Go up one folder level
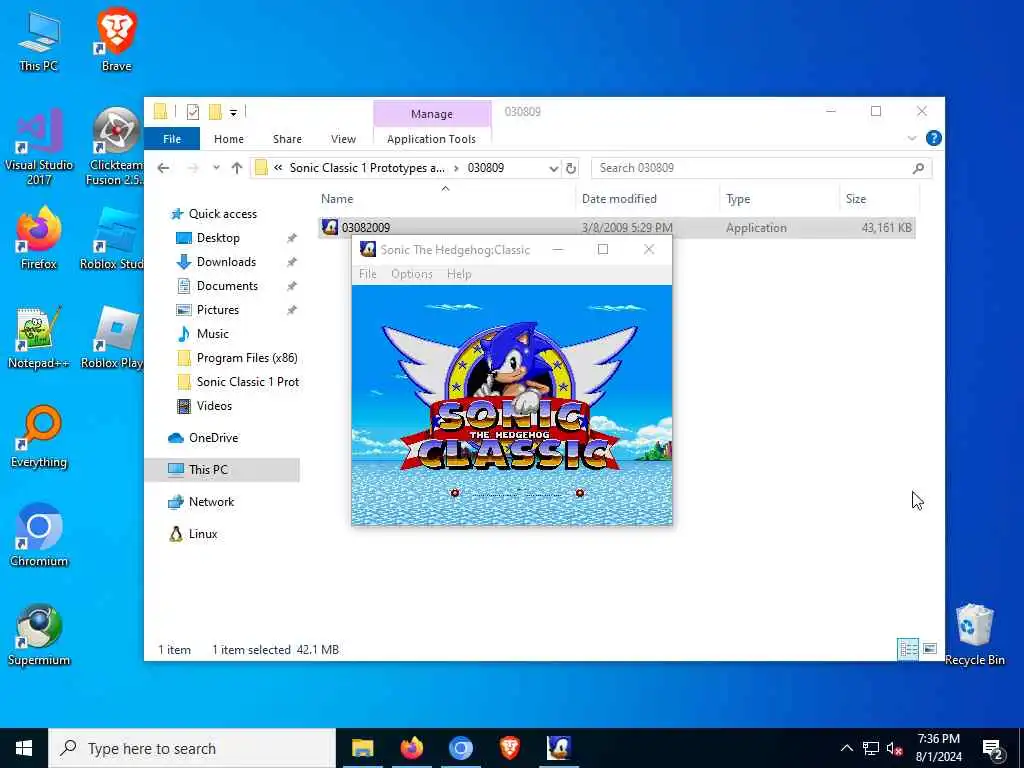Image resolution: width=1024 pixels, height=768 pixels. coord(236,168)
